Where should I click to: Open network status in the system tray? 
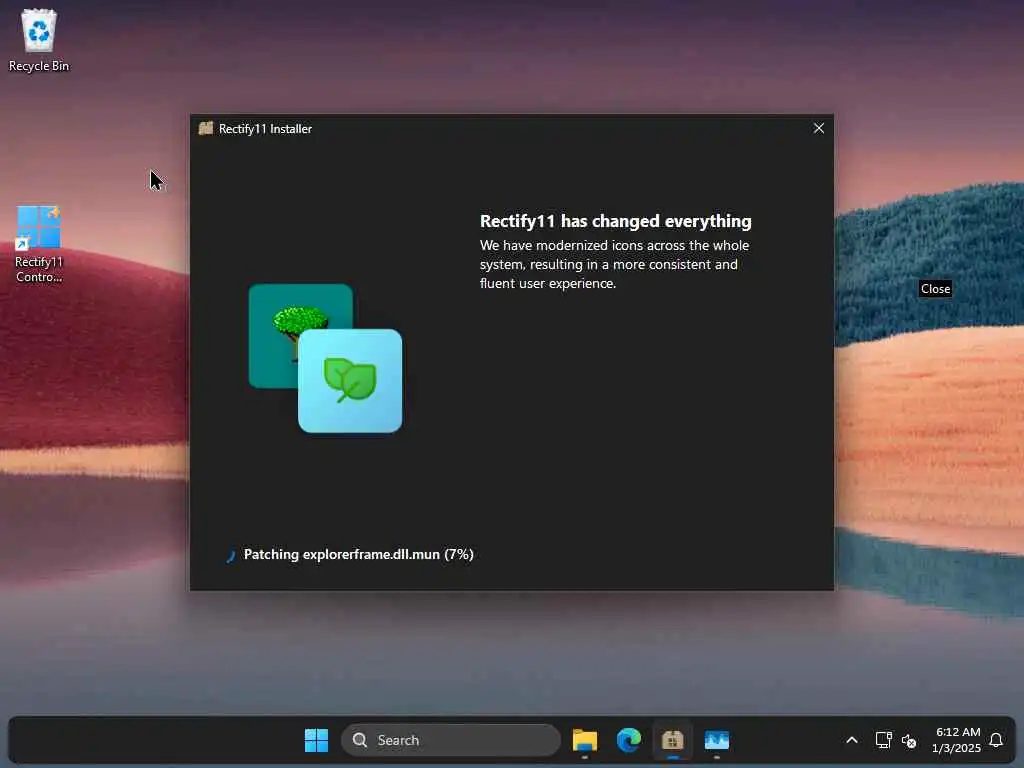point(883,740)
